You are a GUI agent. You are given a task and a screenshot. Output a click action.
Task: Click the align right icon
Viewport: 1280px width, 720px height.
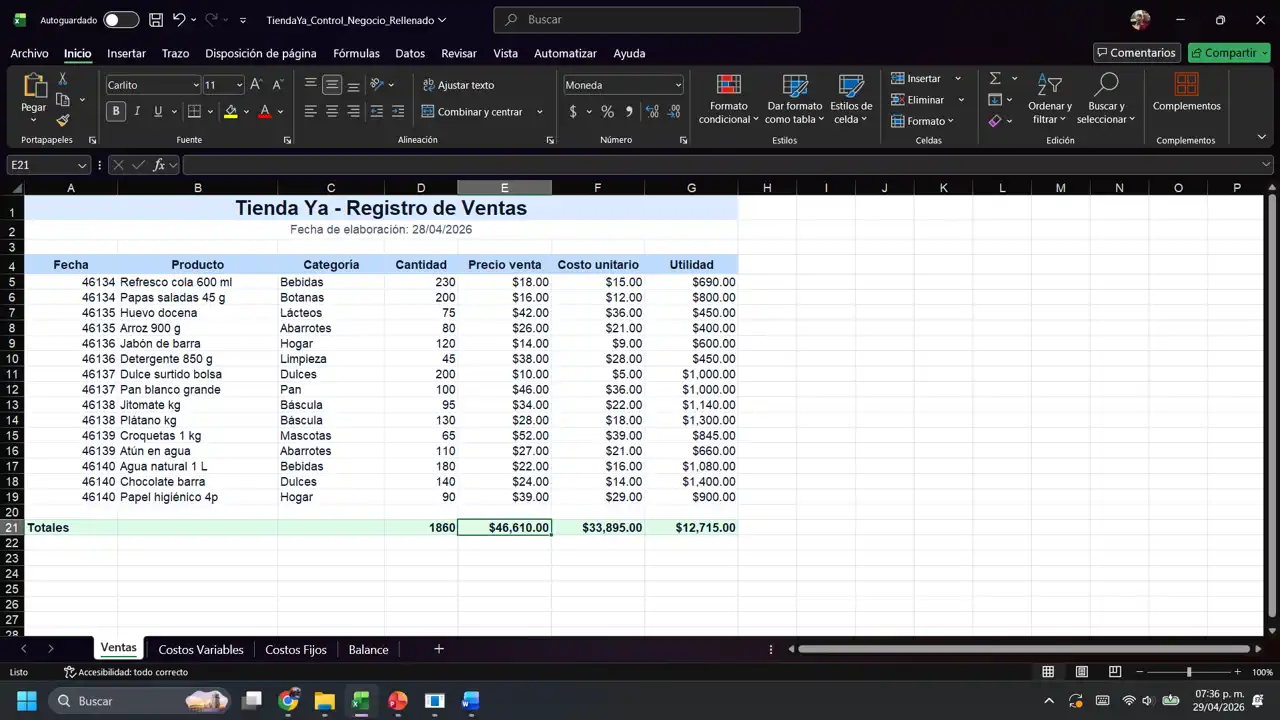(x=353, y=112)
